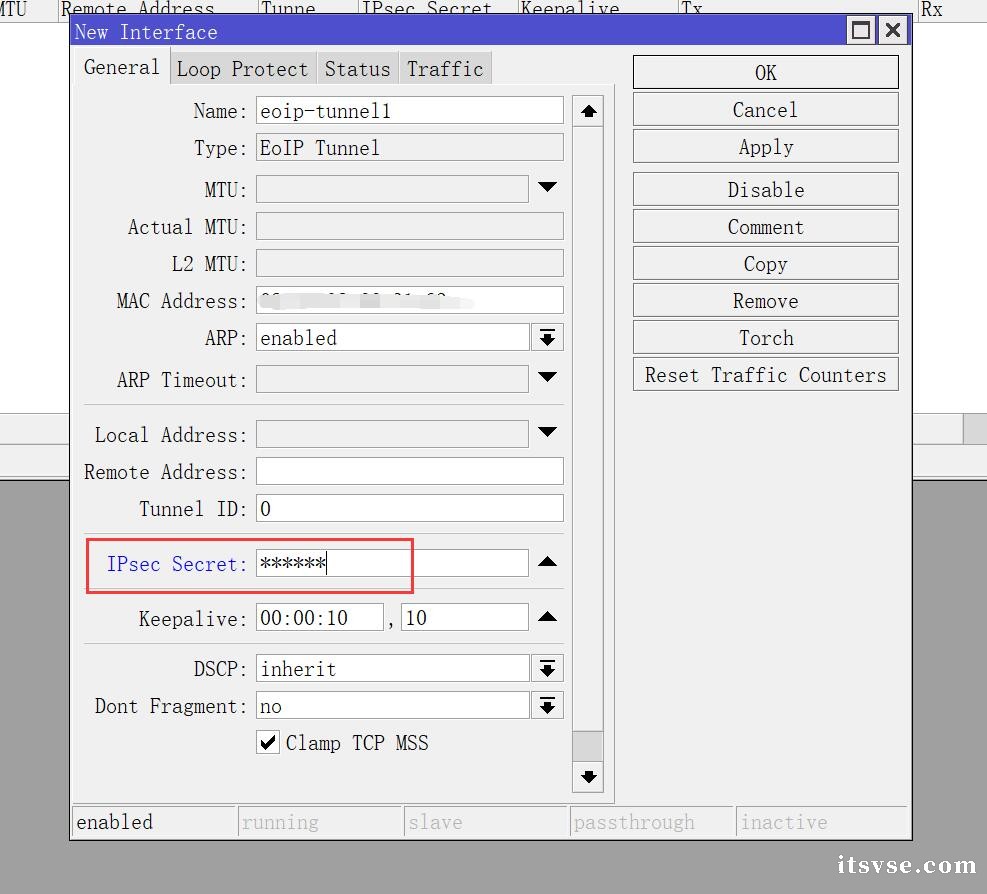Switch to the Traffic tab
The height and width of the screenshot is (894, 987).
click(445, 69)
